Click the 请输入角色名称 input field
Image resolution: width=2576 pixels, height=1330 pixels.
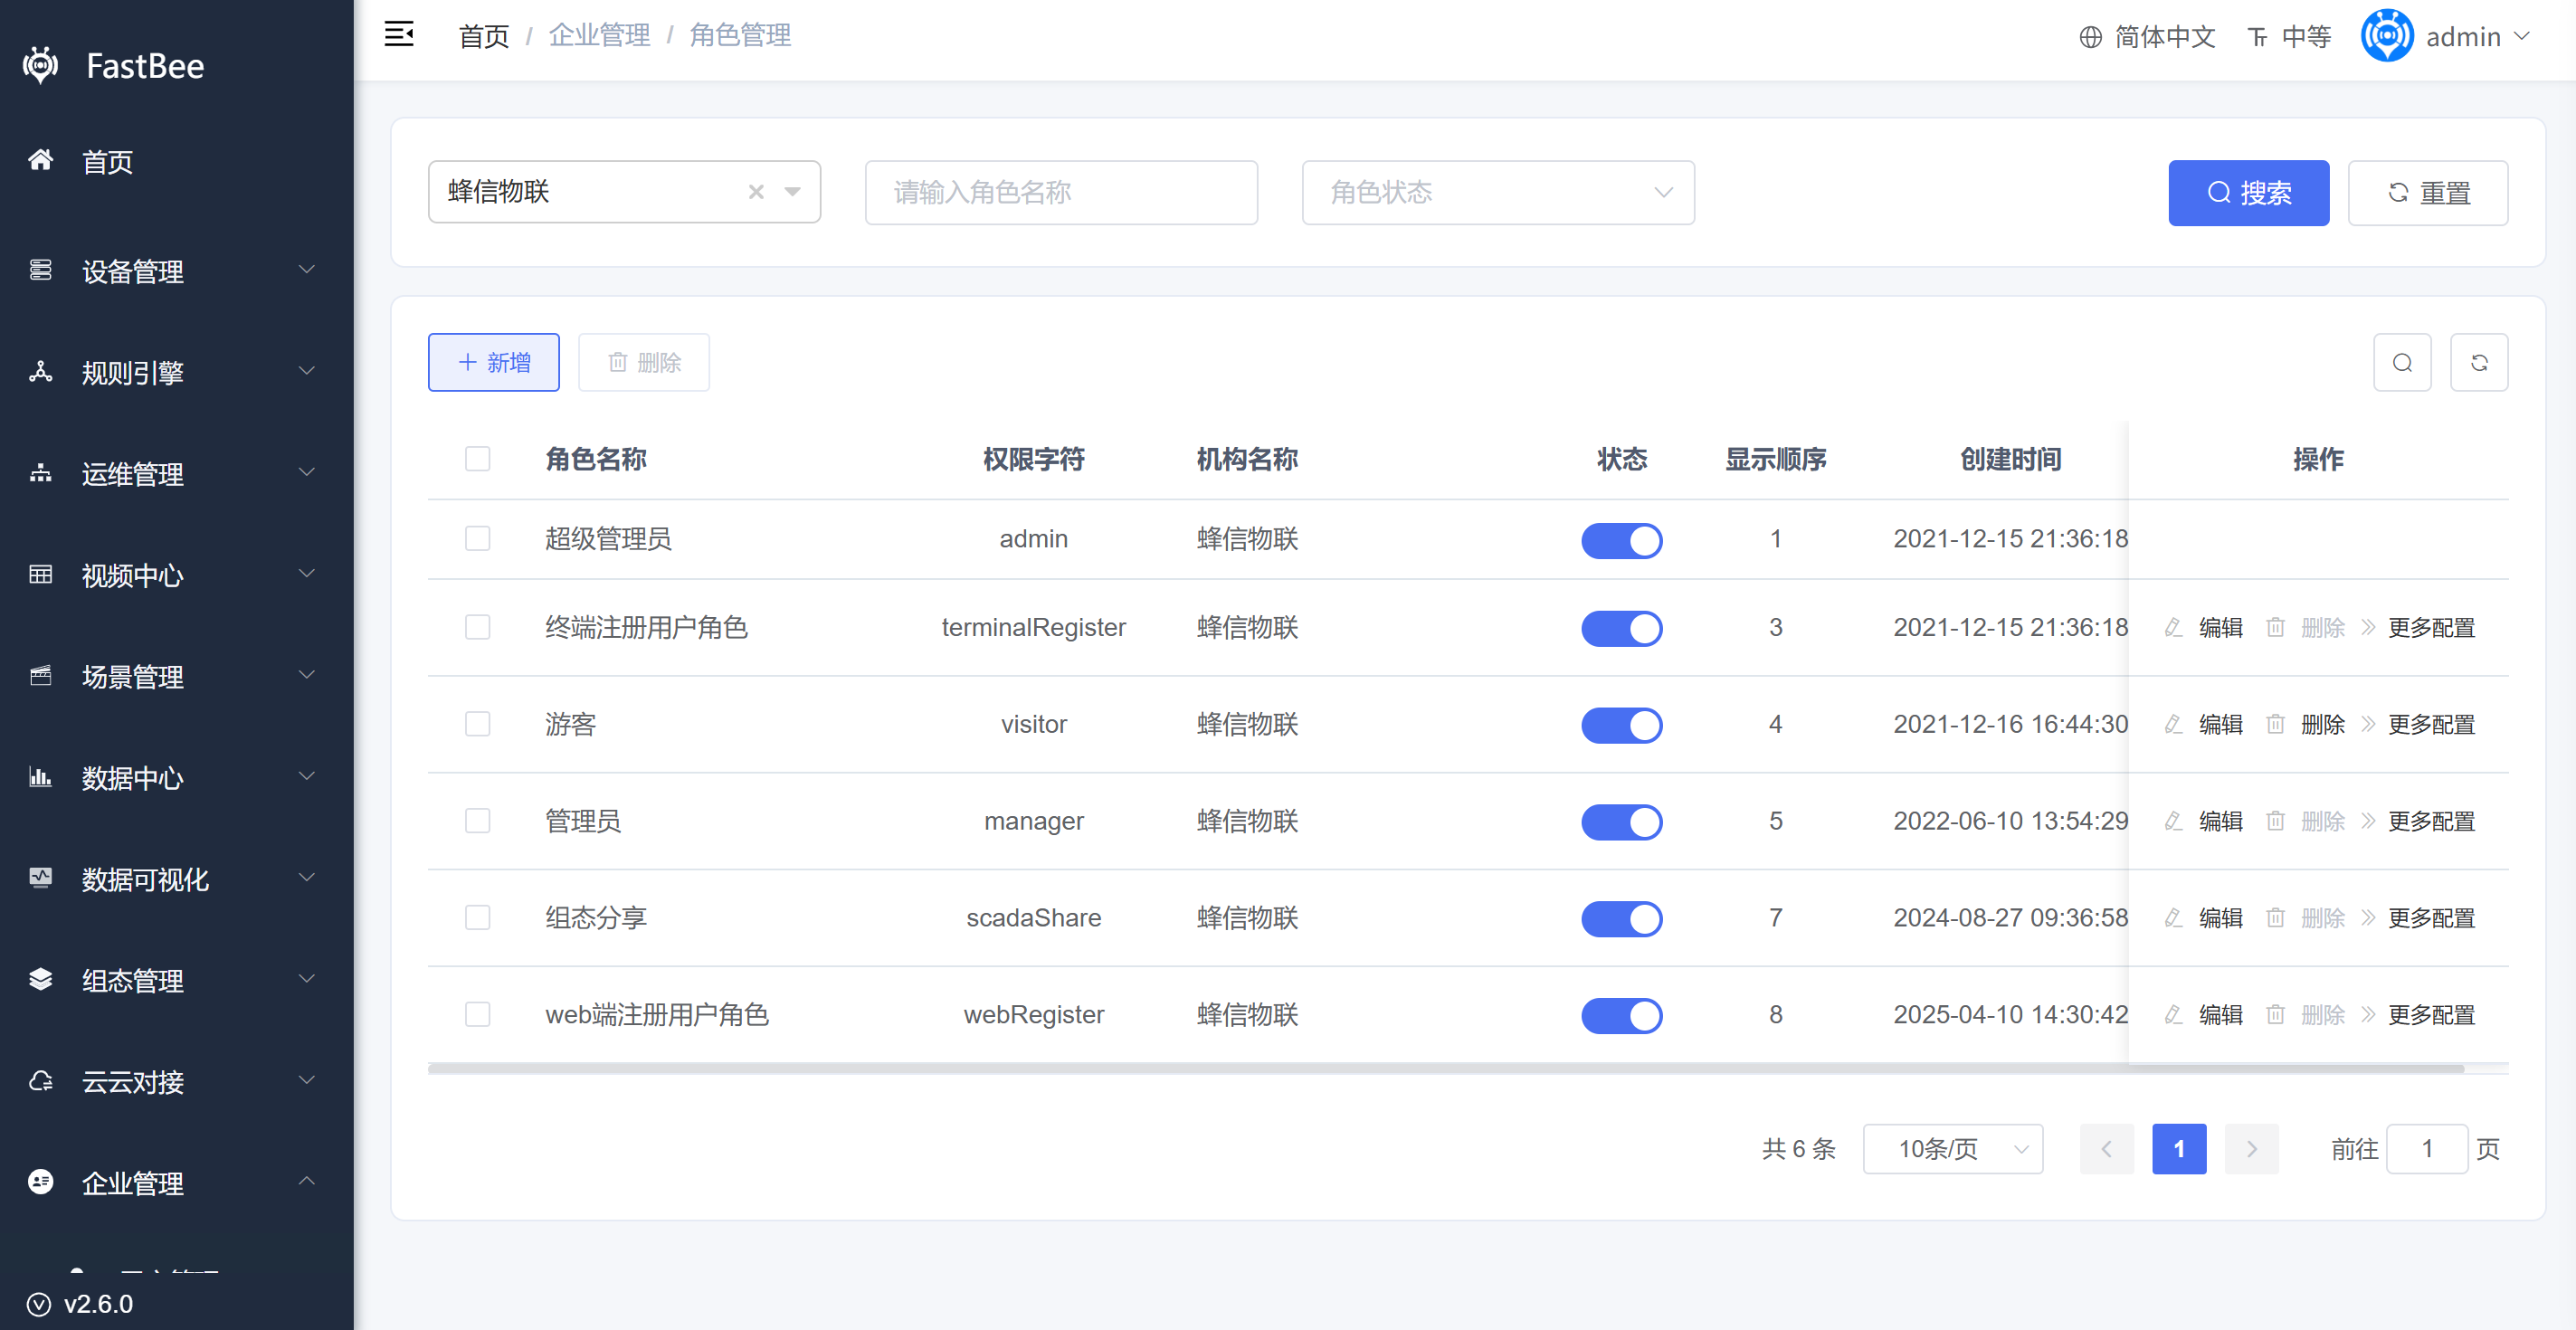coord(1061,192)
